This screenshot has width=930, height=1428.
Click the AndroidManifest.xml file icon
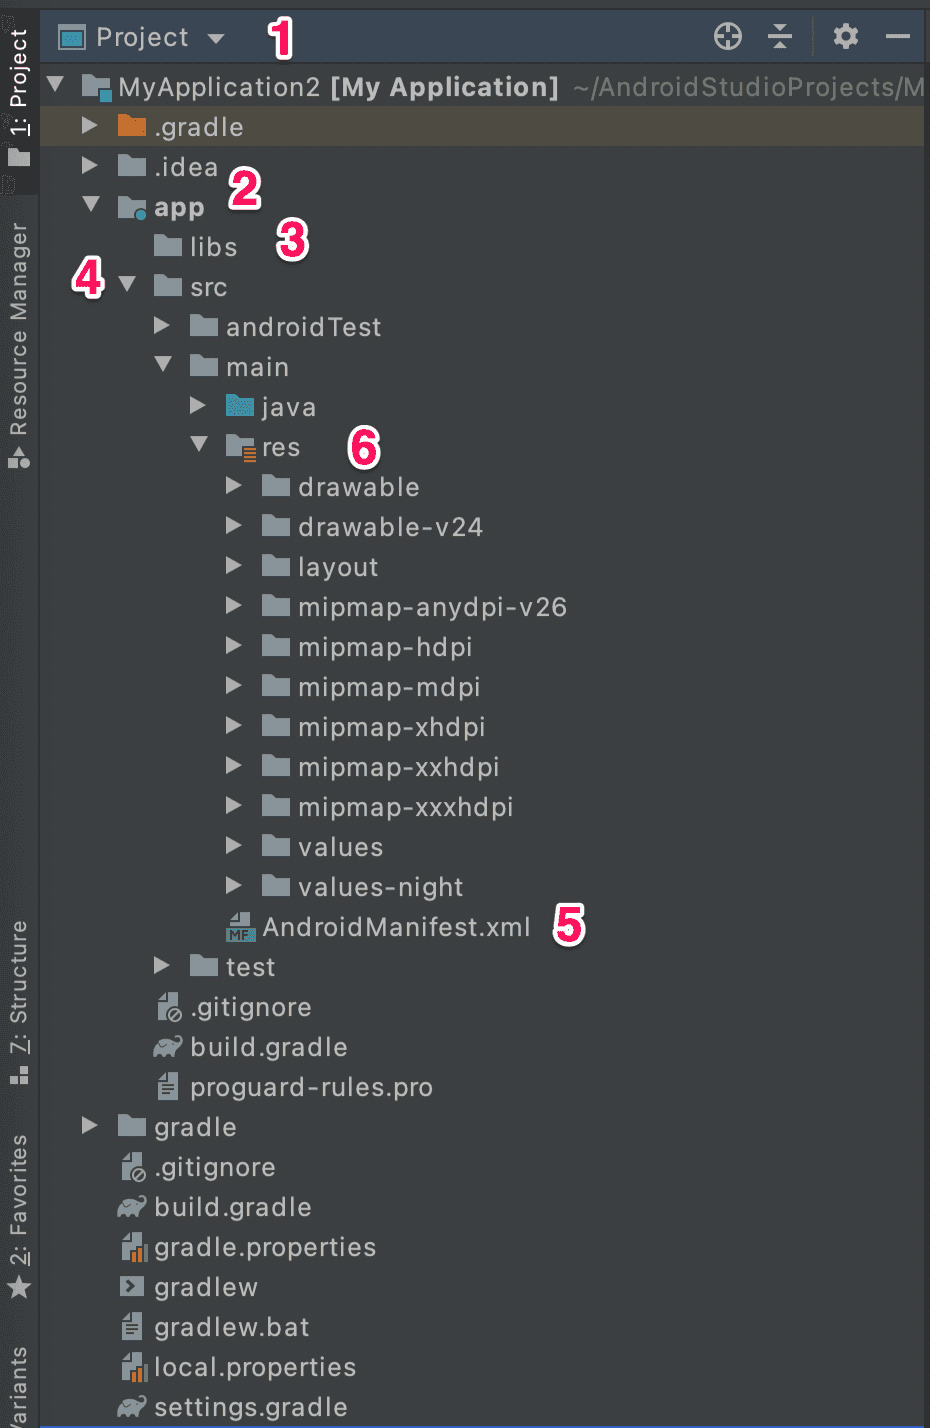coord(240,928)
